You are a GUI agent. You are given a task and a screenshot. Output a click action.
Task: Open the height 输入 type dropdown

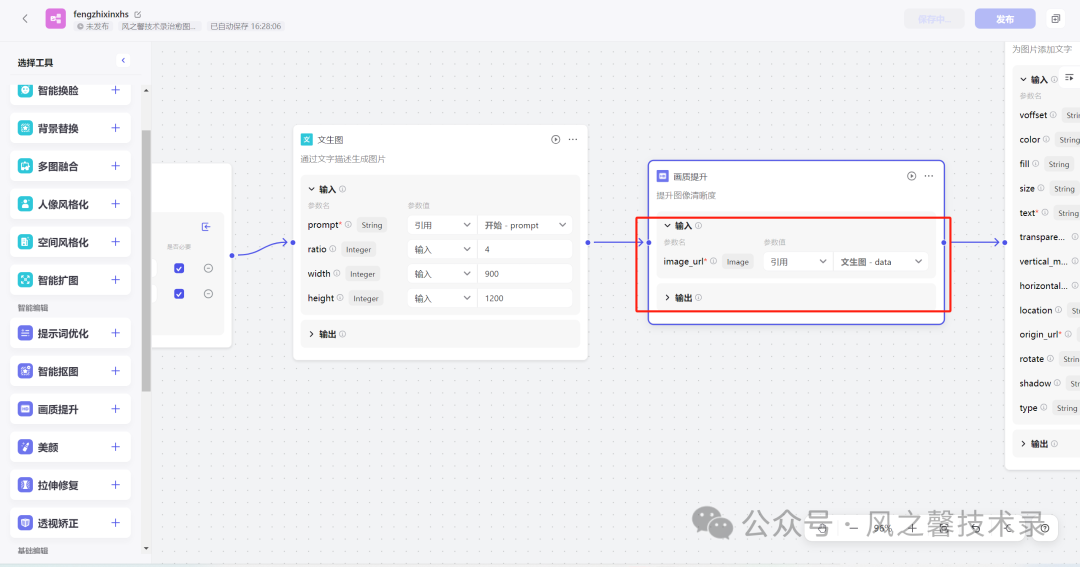pyautogui.click(x=442, y=298)
